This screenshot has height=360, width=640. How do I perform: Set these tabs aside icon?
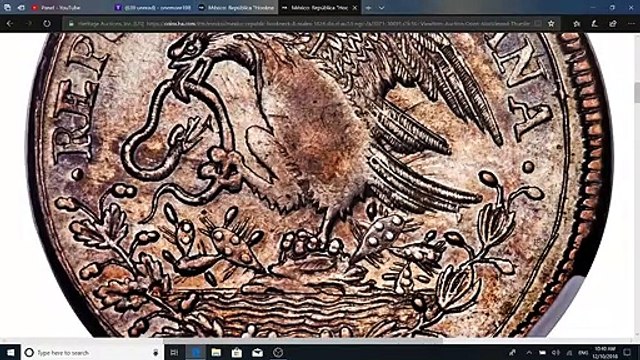pos(21,7)
